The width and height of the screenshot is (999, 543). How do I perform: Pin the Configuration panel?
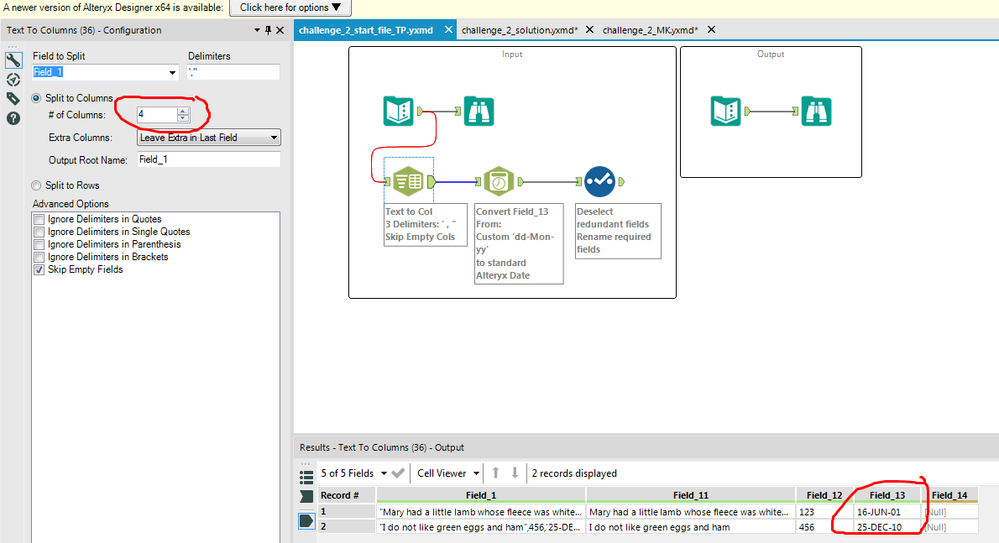point(268,30)
